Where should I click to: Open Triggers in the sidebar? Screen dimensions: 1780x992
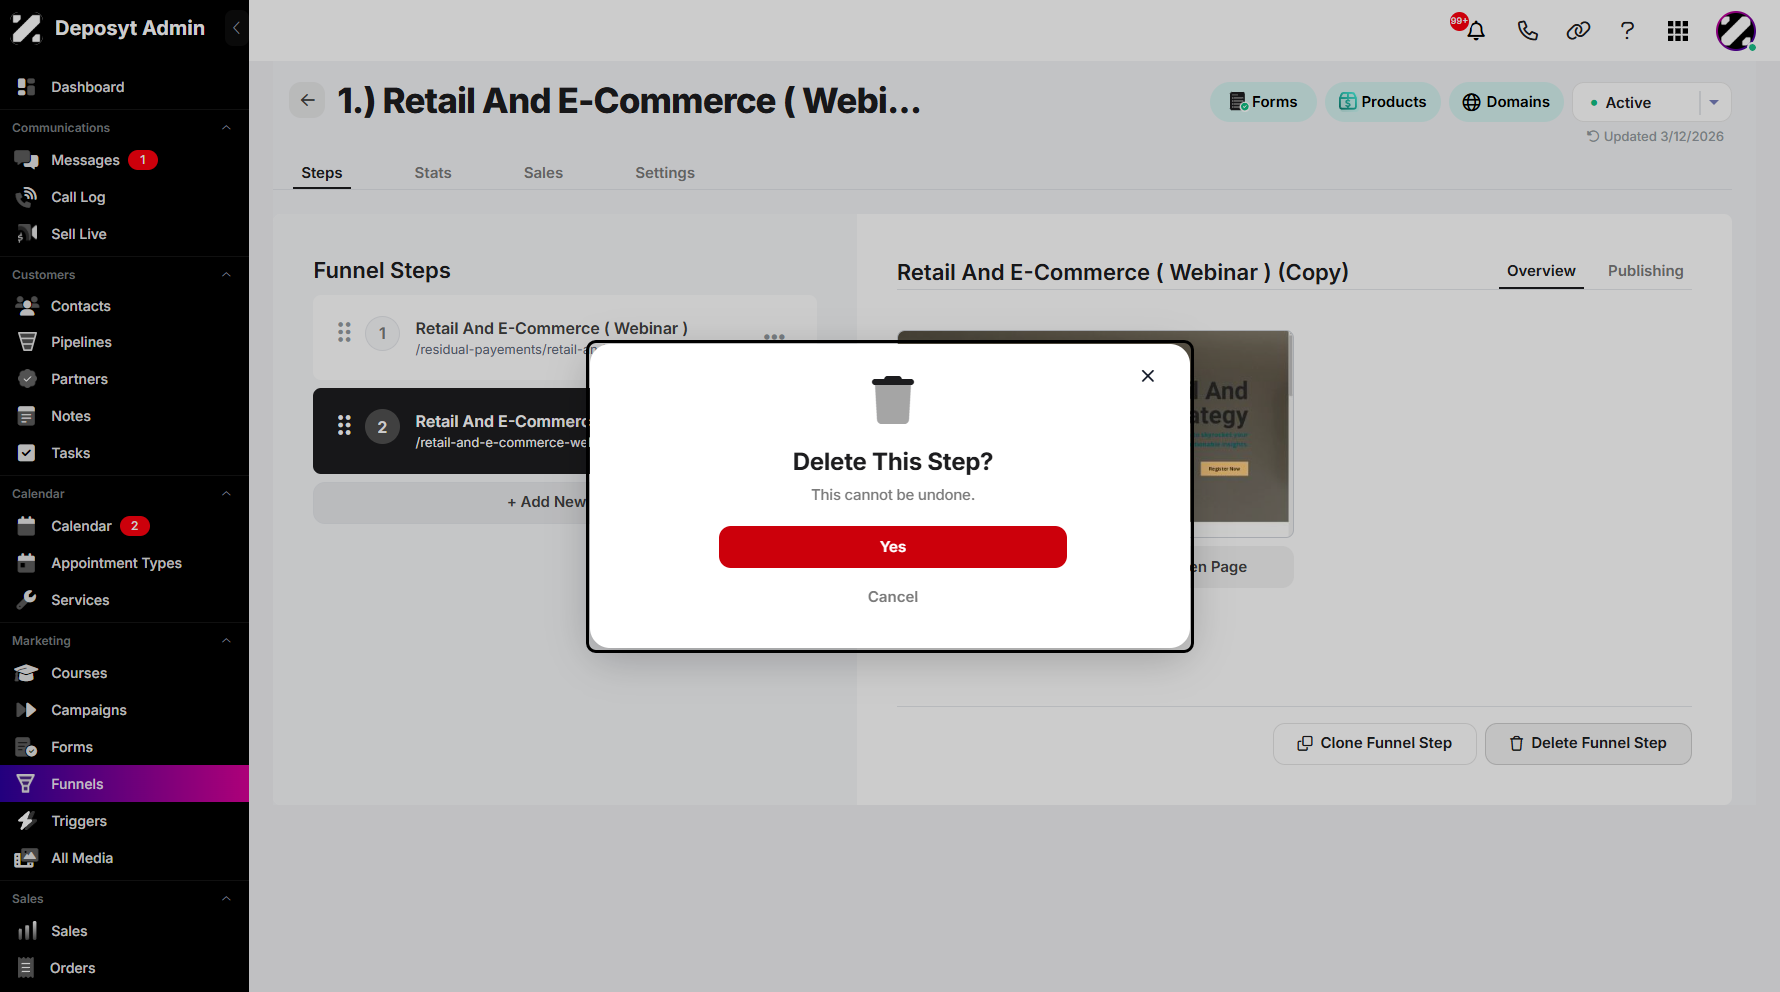[x=124, y=821]
